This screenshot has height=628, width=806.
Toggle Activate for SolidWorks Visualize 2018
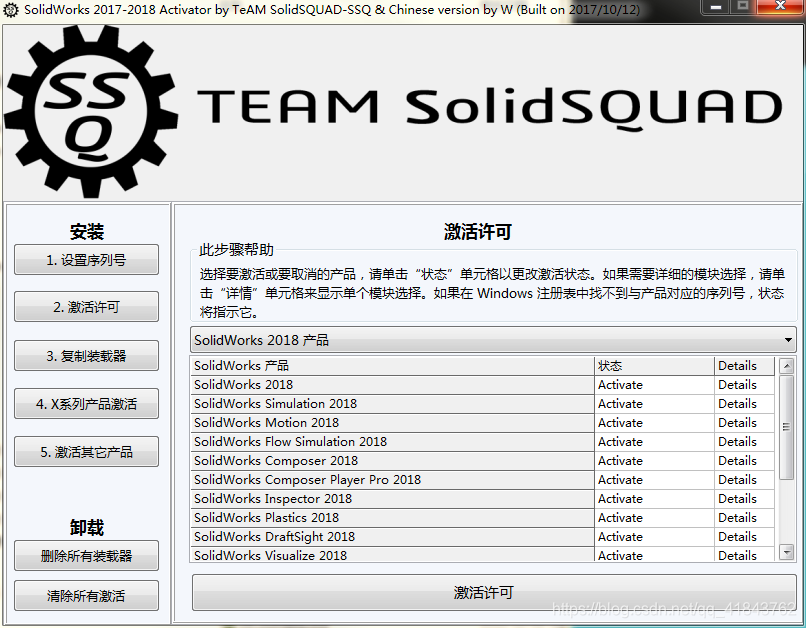coord(654,555)
